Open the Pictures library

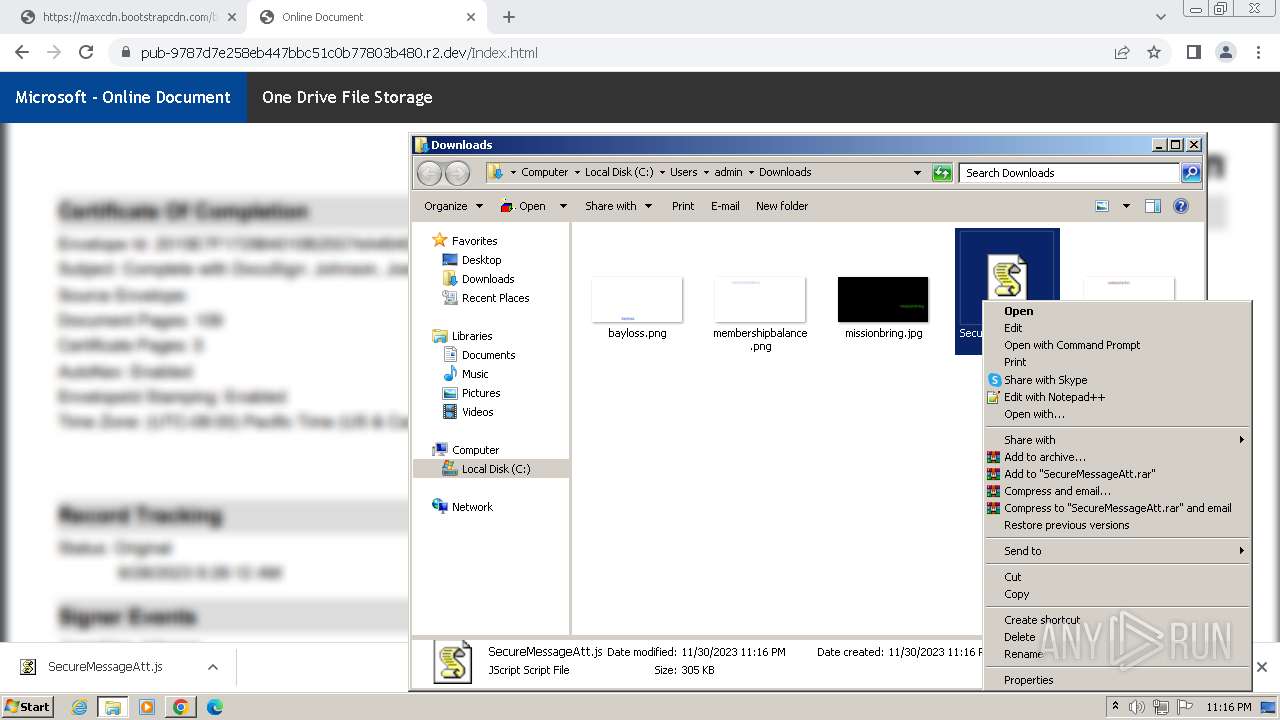click(x=480, y=393)
